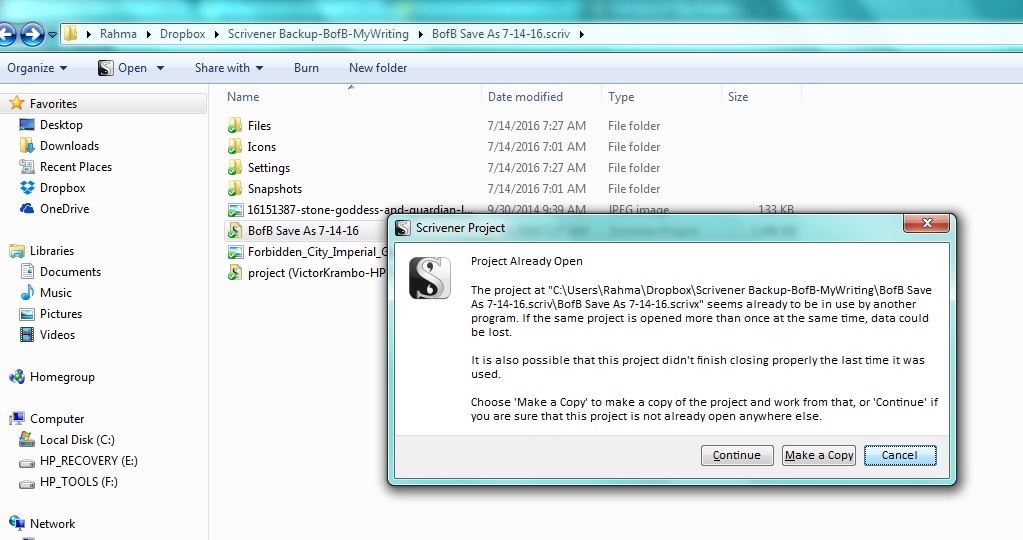Sort by the Date modified column header

click(x=541, y=97)
